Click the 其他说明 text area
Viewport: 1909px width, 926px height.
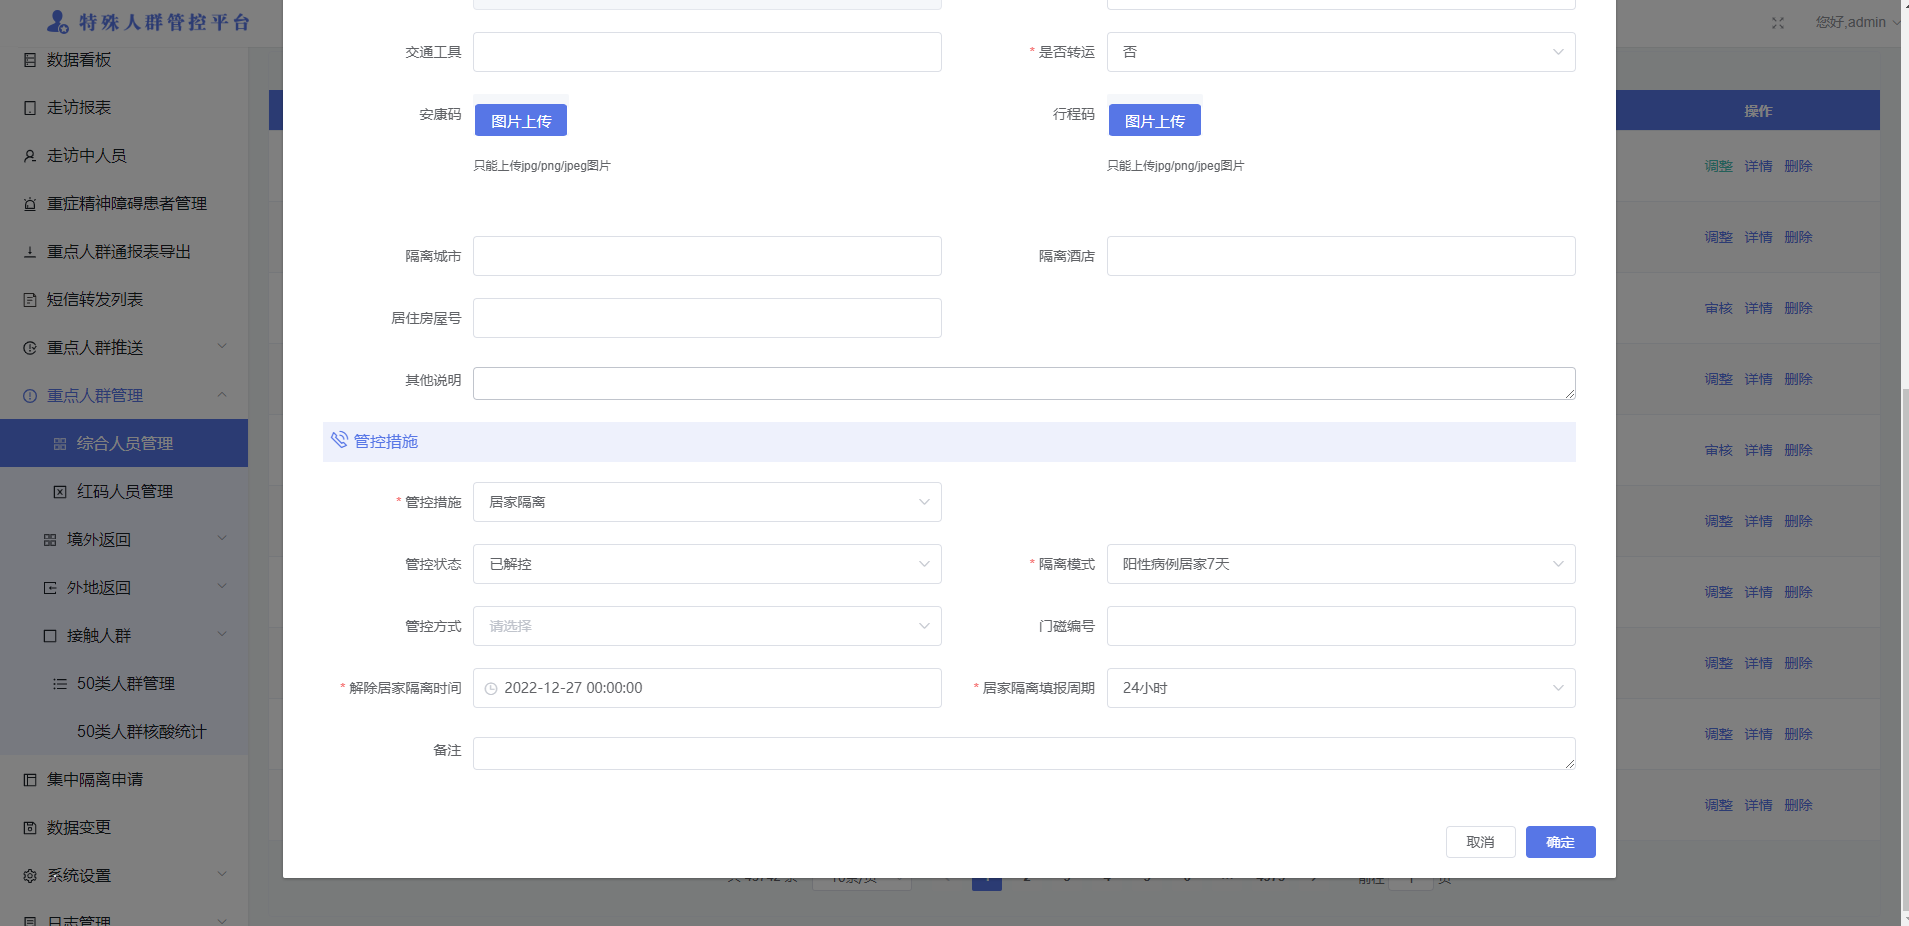[x=1024, y=383]
